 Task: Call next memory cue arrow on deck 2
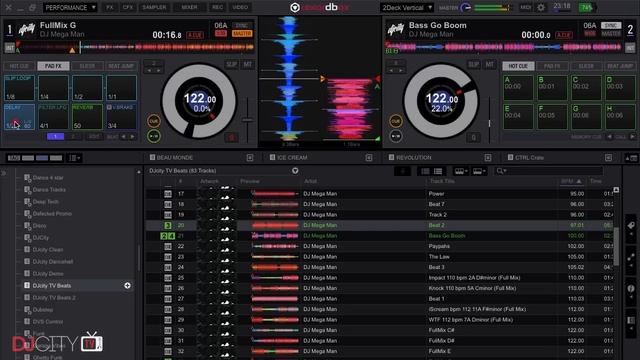coord(633,137)
